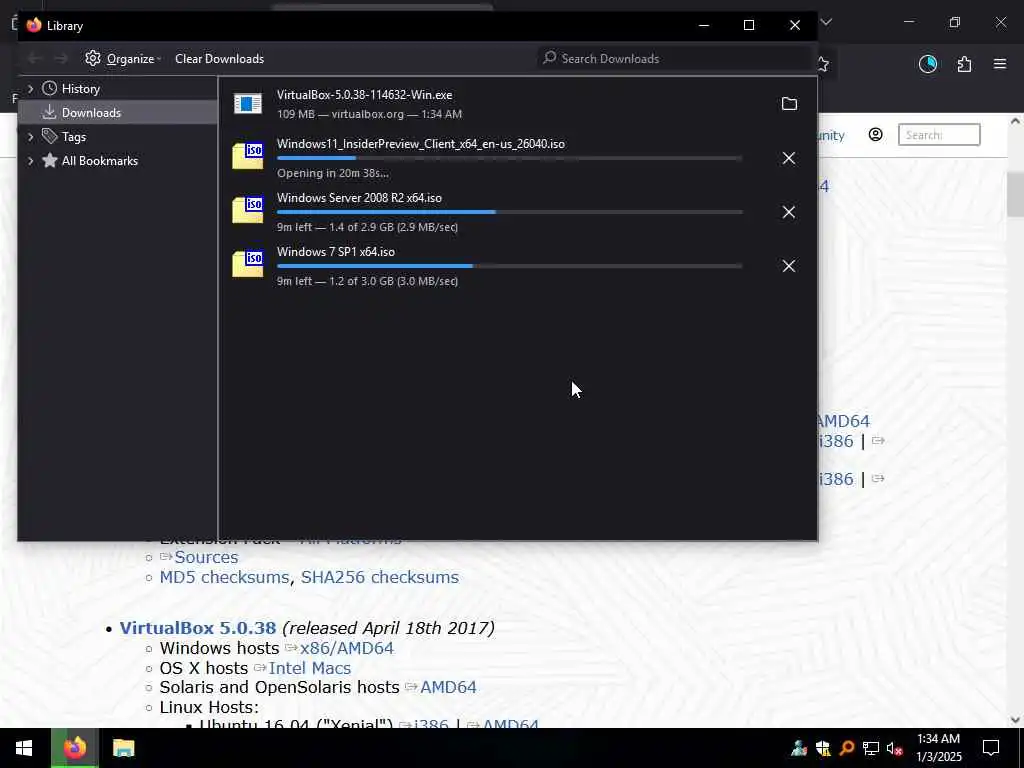
Task: Click the muted volume tray icon
Action: (894, 748)
